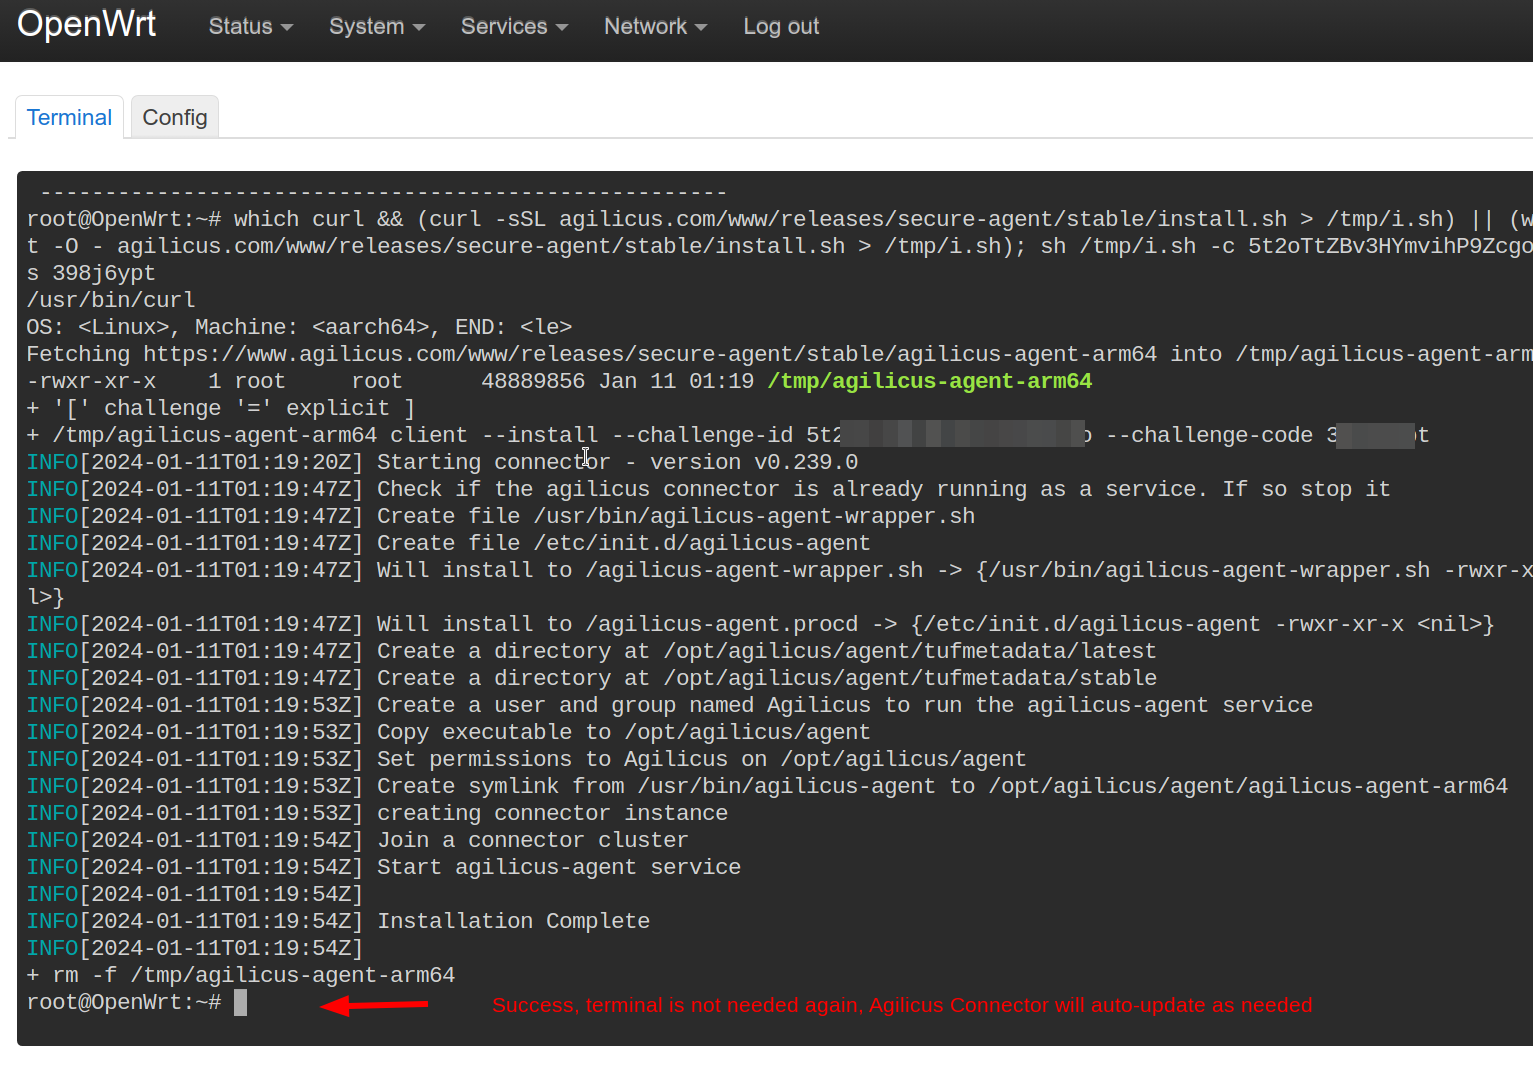This screenshot has width=1533, height=1070.
Task: Click the 'Join a connector cluster' line
Action: [532, 840]
